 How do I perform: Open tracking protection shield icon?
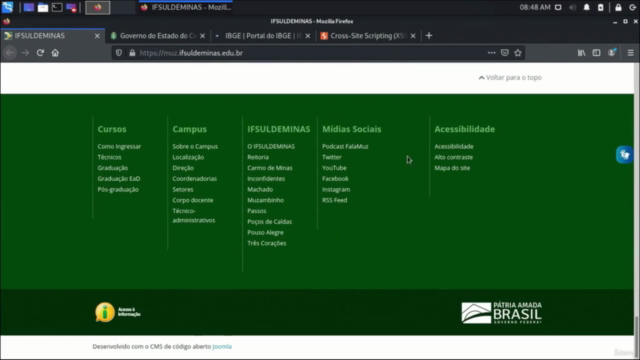119,53
